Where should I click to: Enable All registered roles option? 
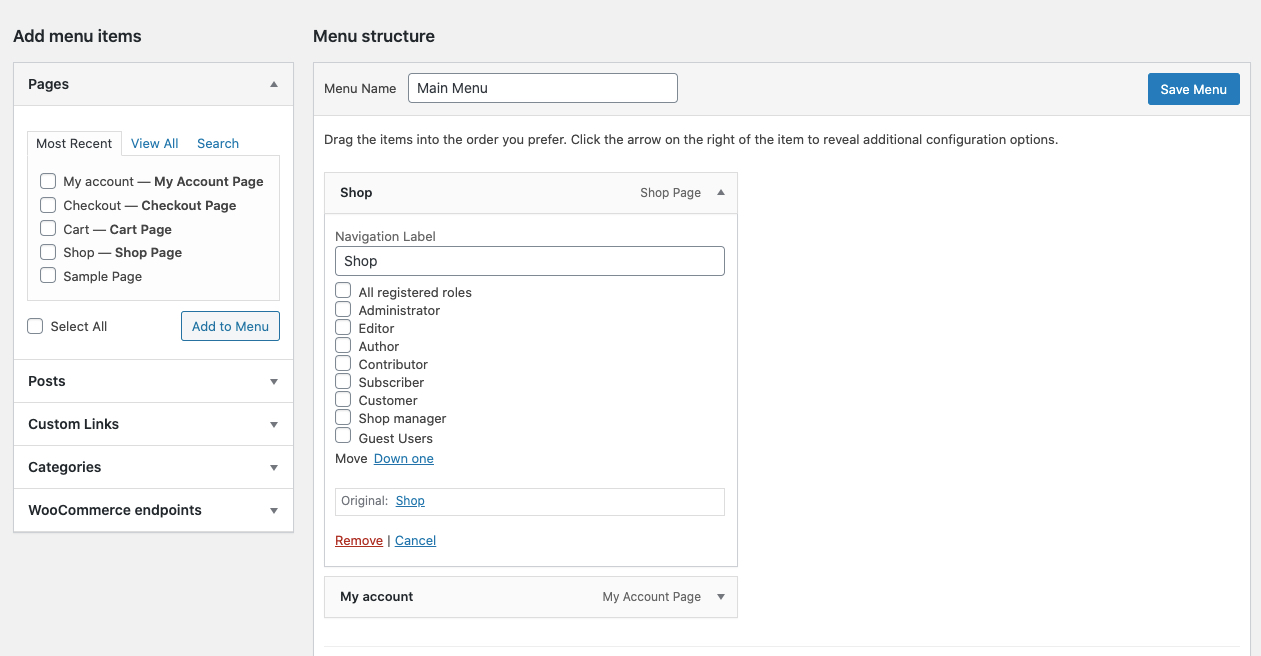coord(343,291)
